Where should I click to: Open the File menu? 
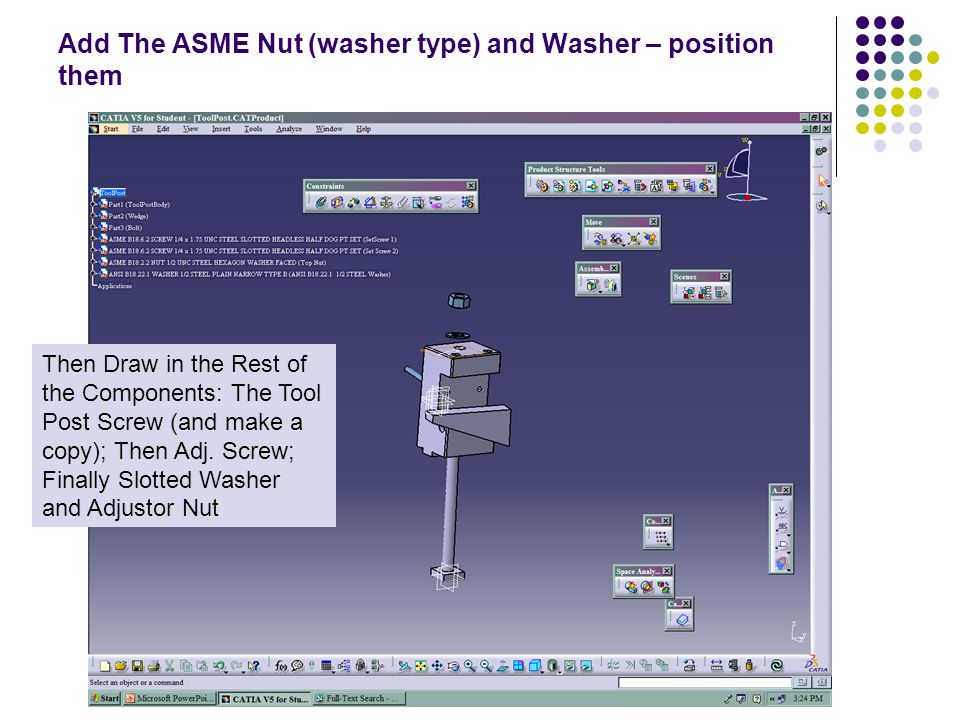pyautogui.click(x=138, y=129)
